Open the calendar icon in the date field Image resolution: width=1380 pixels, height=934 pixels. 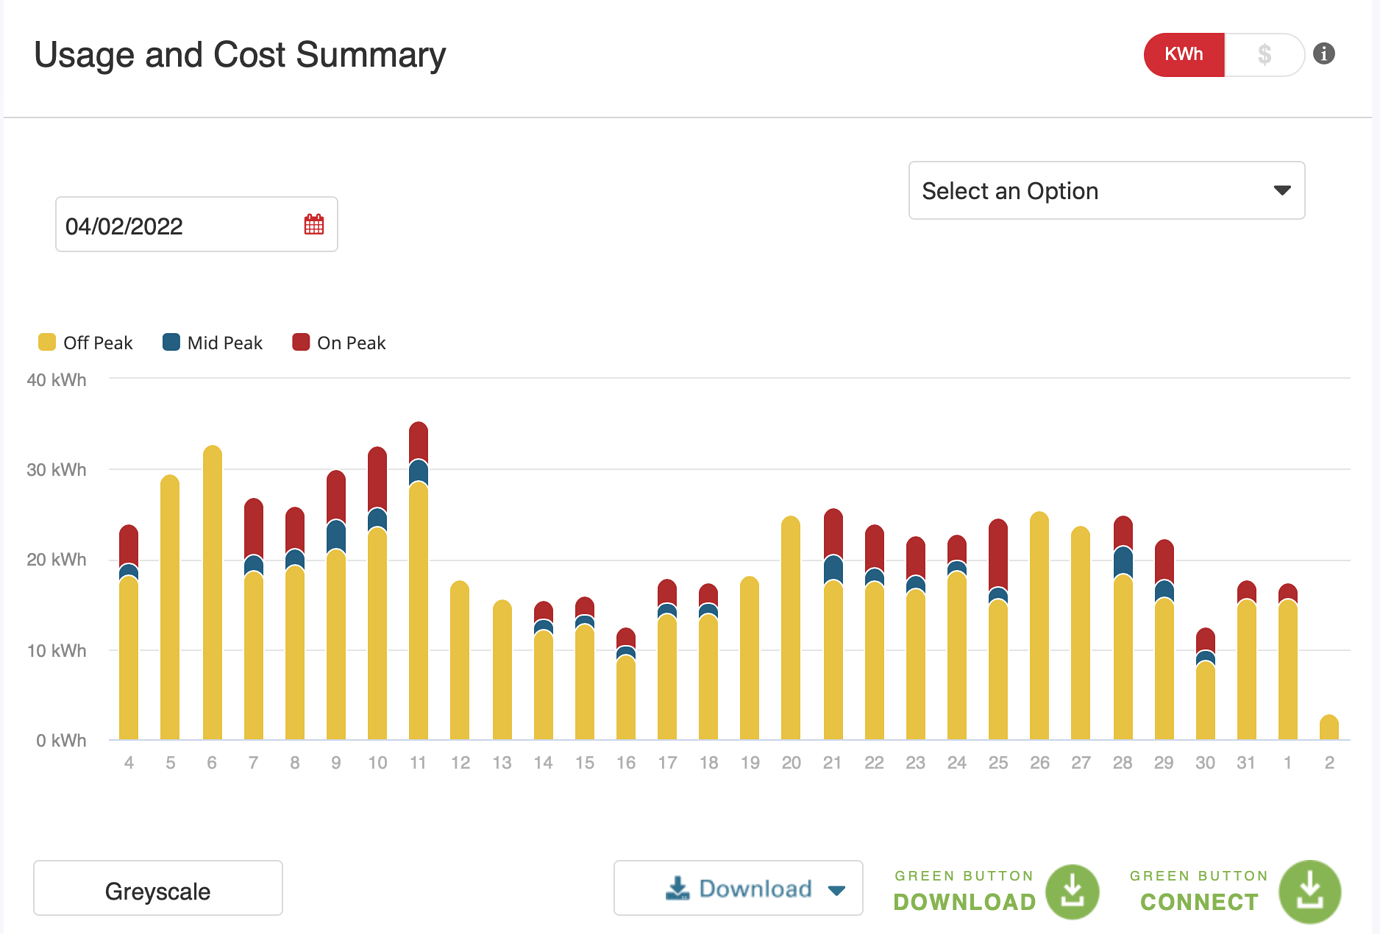click(x=314, y=224)
